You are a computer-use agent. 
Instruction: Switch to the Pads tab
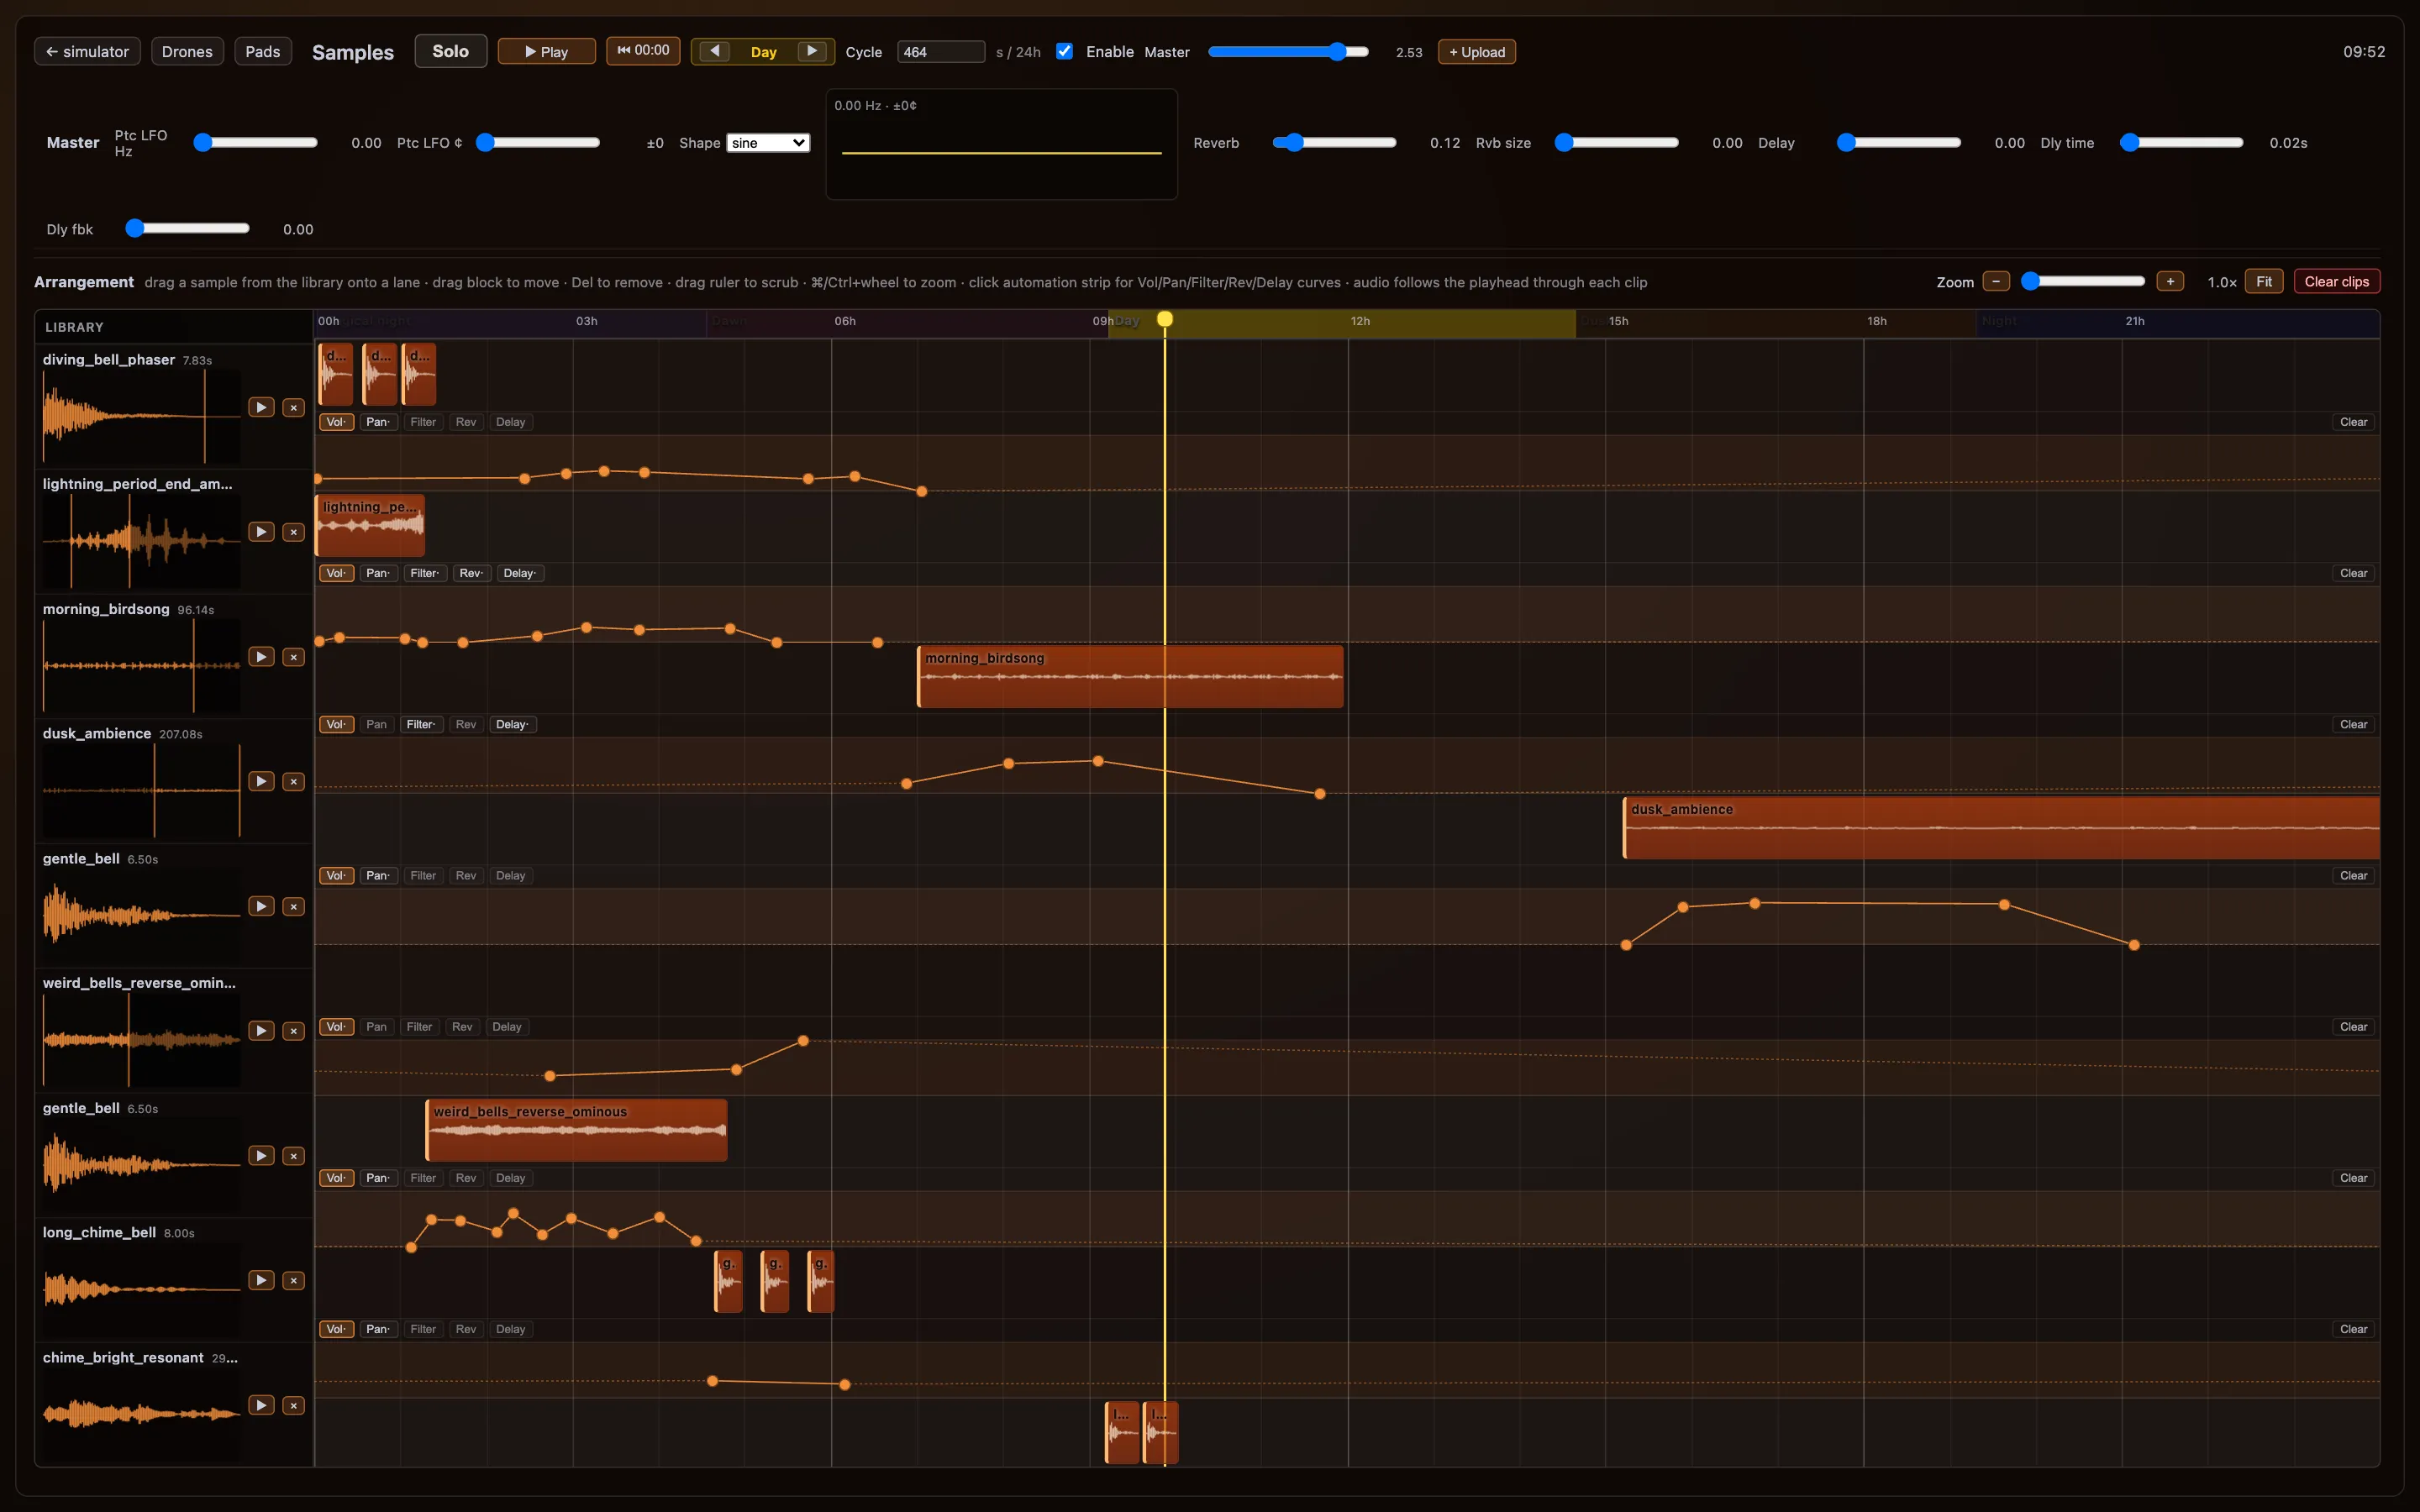click(263, 51)
